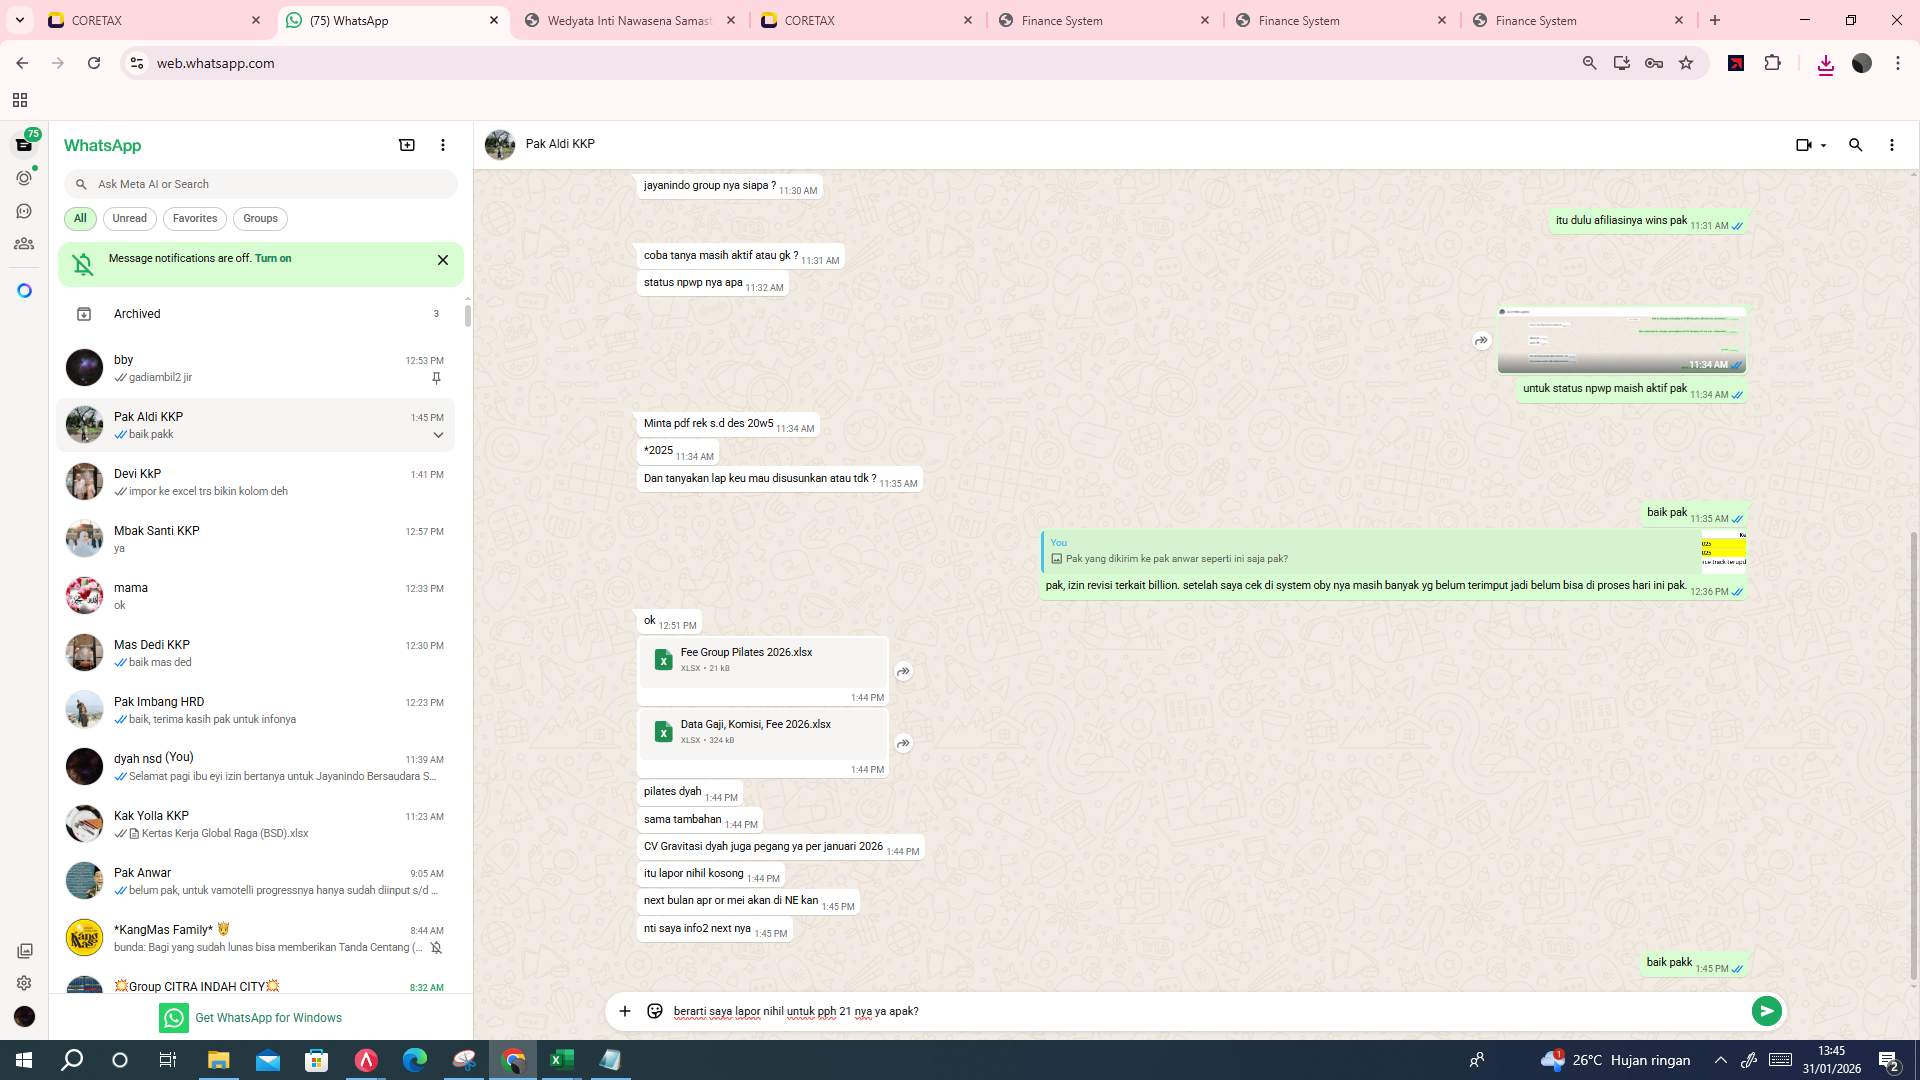The image size is (1920, 1080).
Task: Filter chats to show Unread only
Action: pos(129,218)
